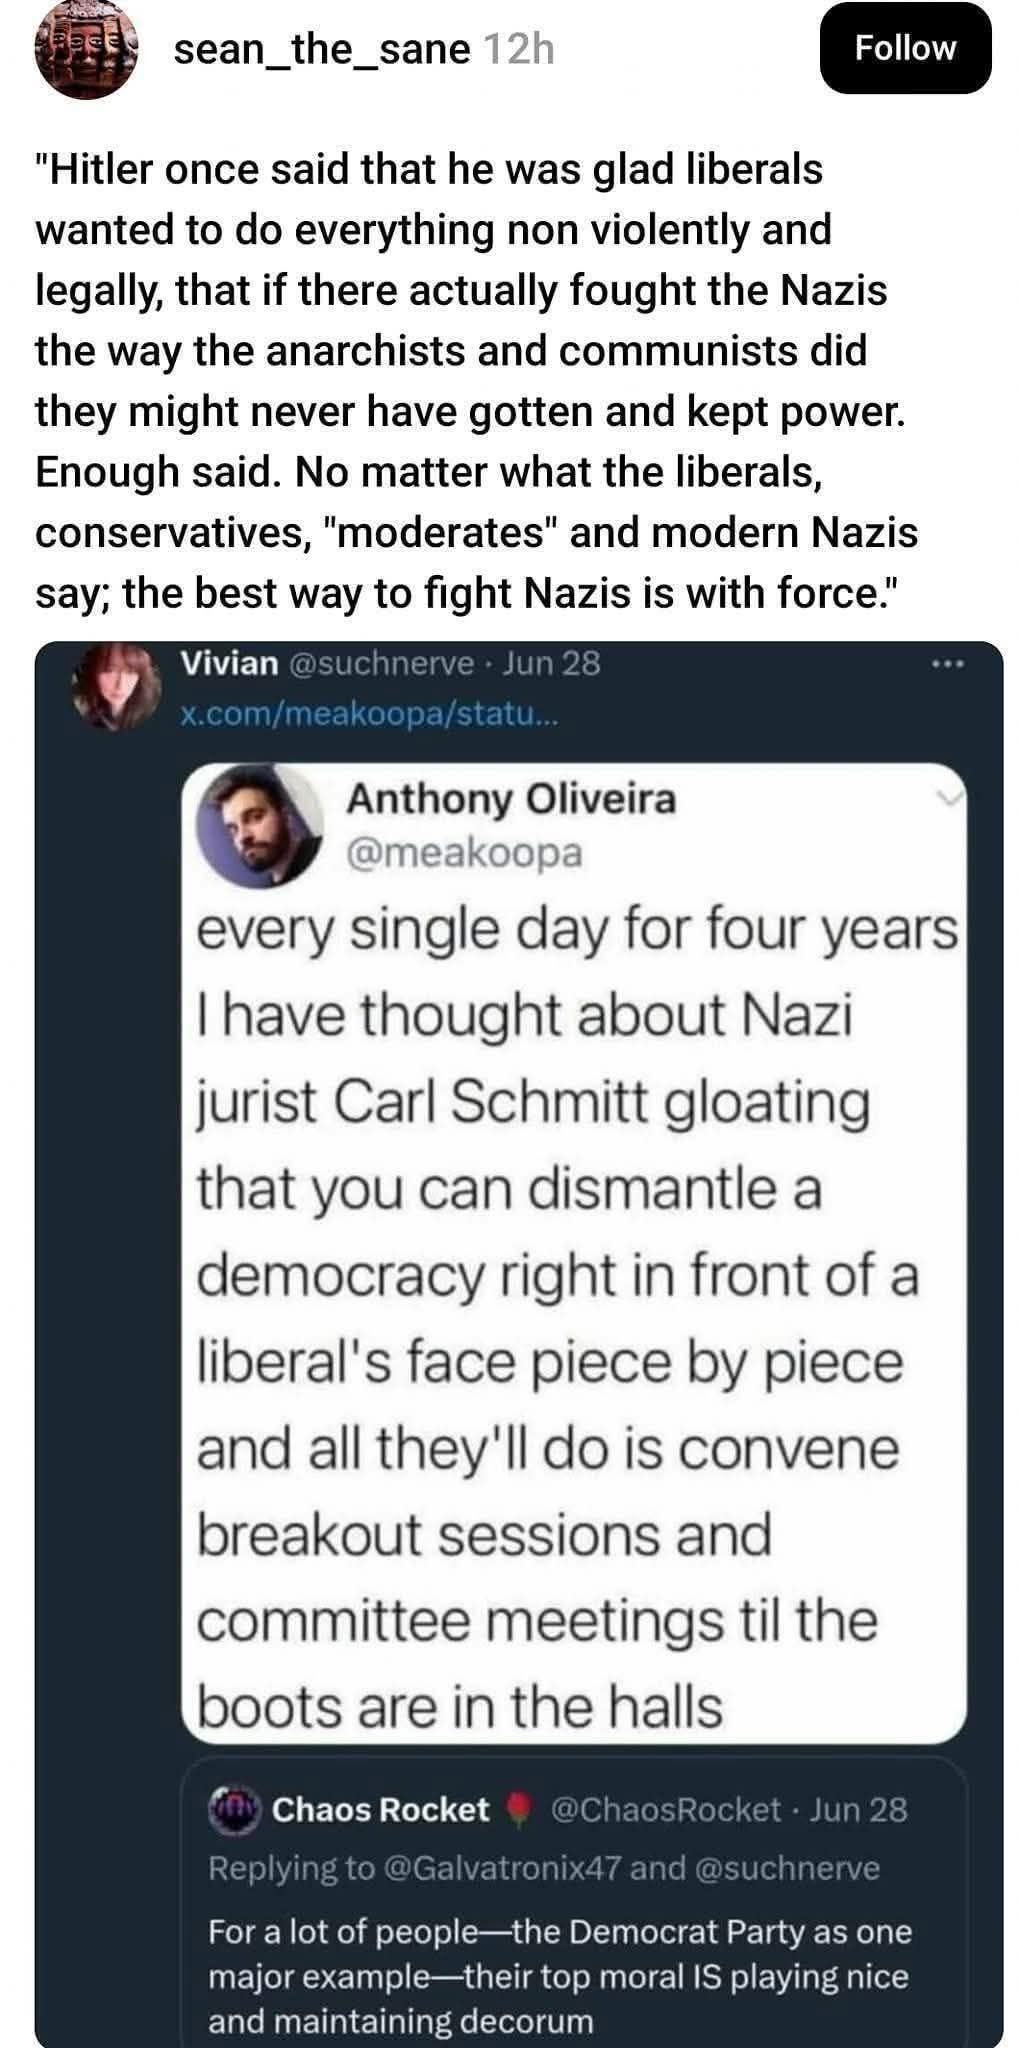The height and width of the screenshot is (2048, 1019).
Task: Tap the Carl Schmitt tweet screenshot
Action: (575, 1300)
